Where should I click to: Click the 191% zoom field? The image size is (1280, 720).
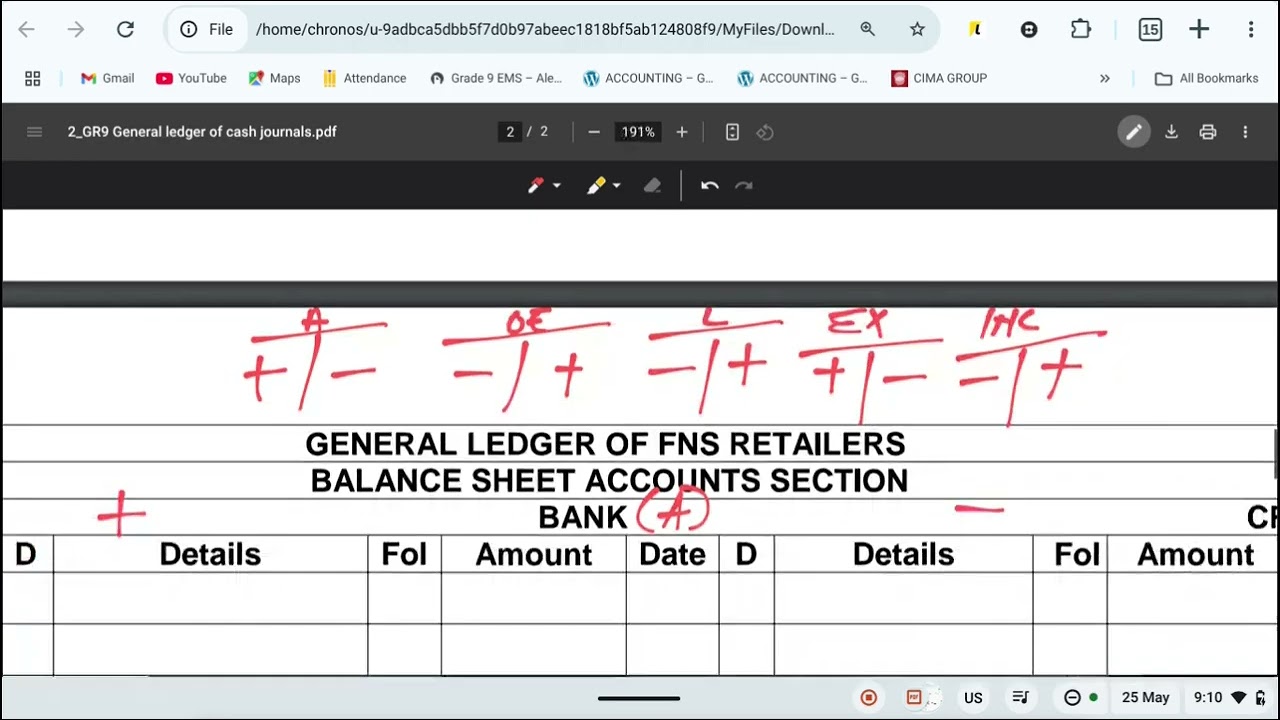point(638,132)
